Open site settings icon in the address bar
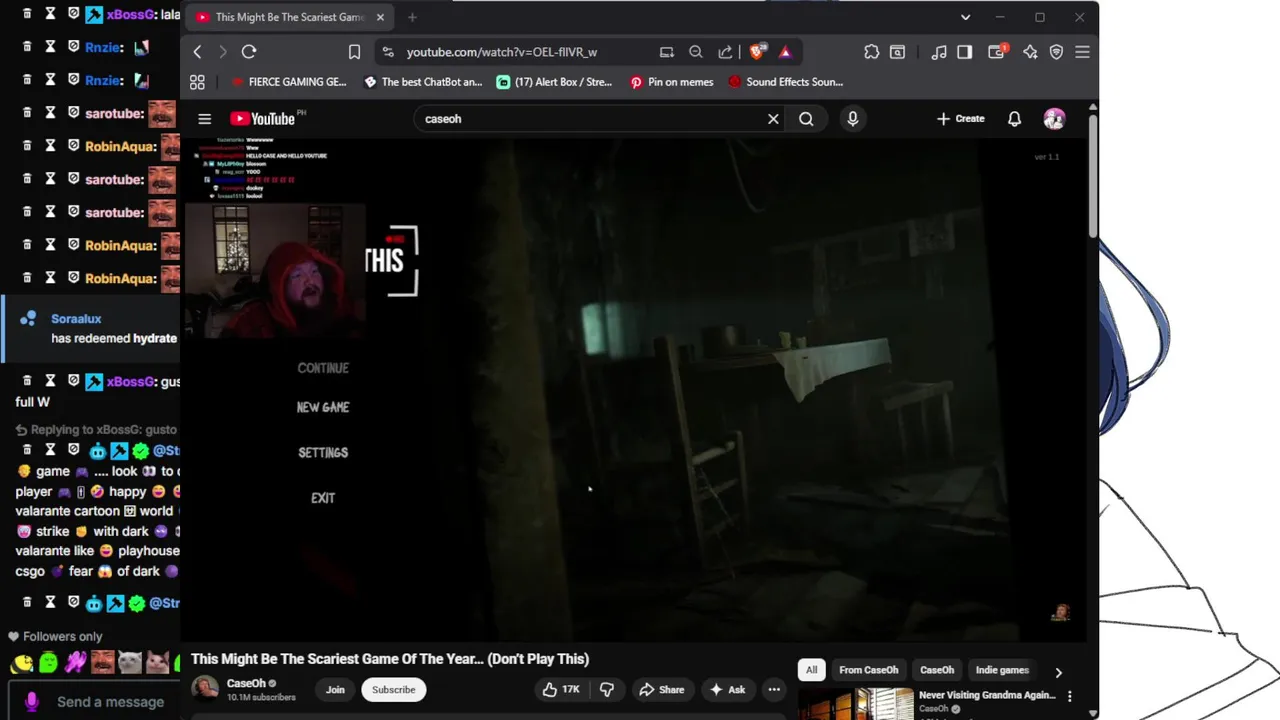This screenshot has height=720, width=1280. point(387,52)
